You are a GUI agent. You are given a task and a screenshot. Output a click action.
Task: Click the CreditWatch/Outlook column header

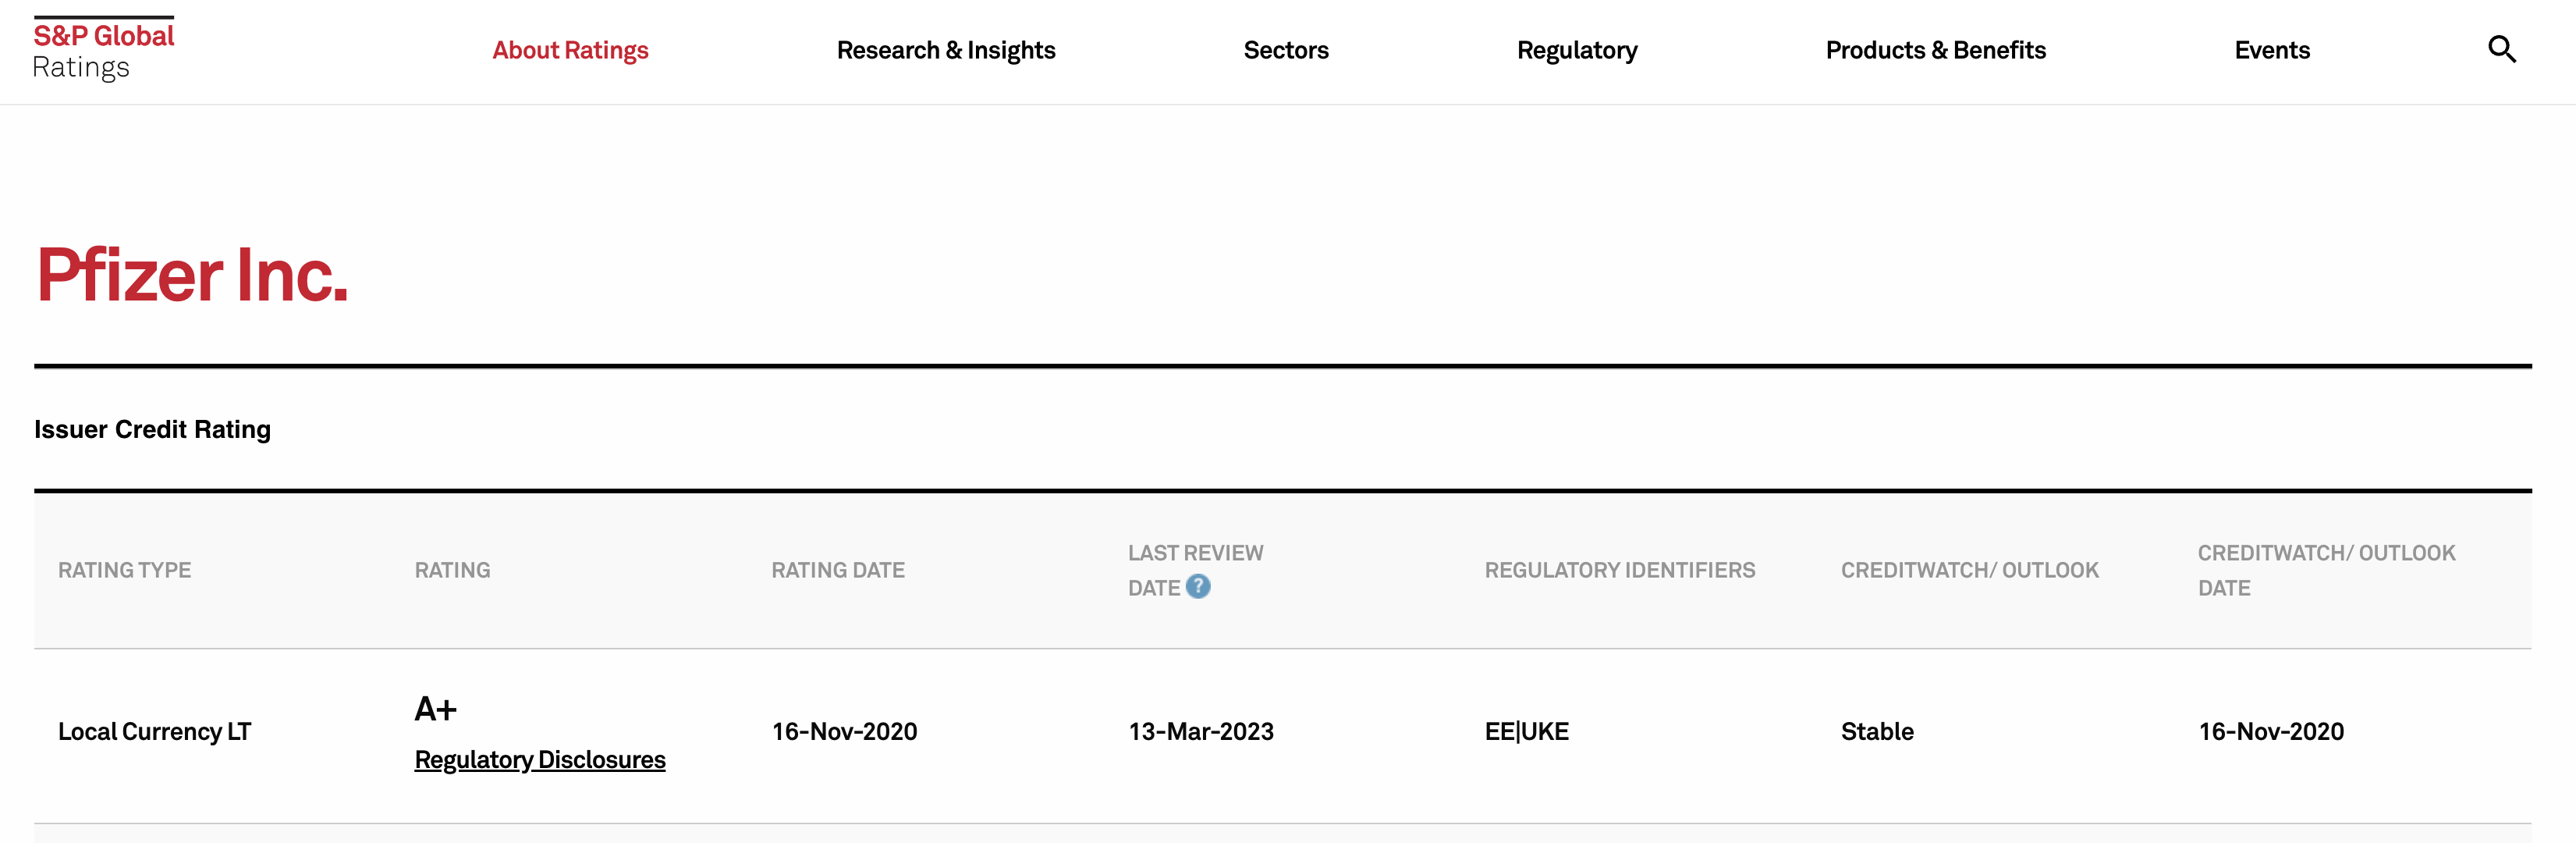(x=1969, y=570)
